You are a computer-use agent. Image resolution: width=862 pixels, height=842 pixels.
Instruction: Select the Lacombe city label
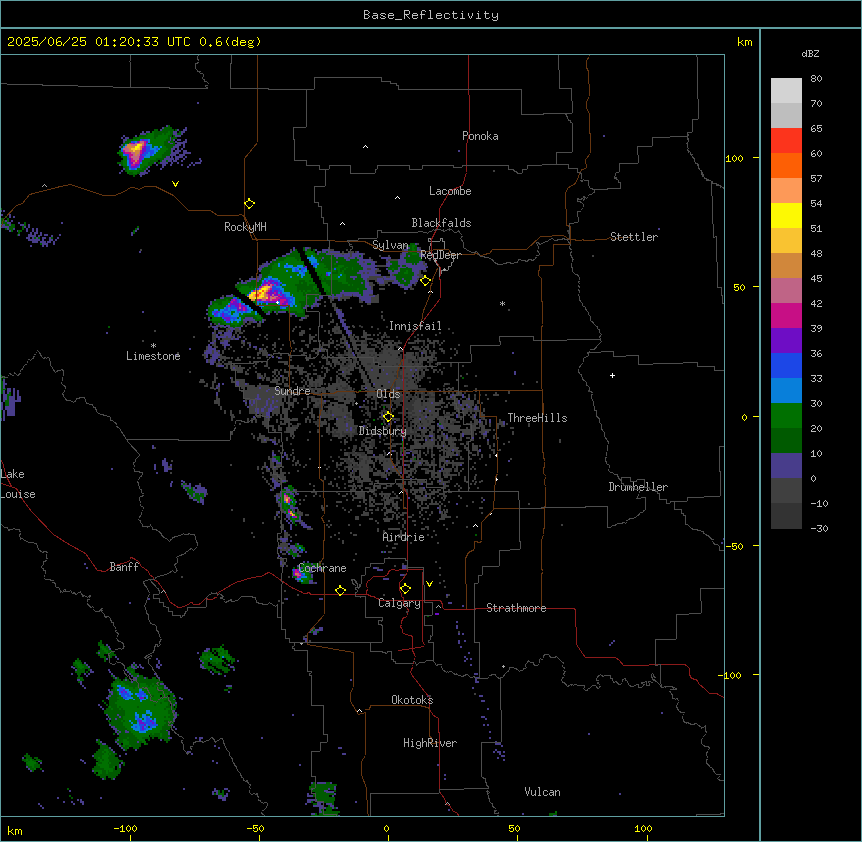(x=450, y=191)
